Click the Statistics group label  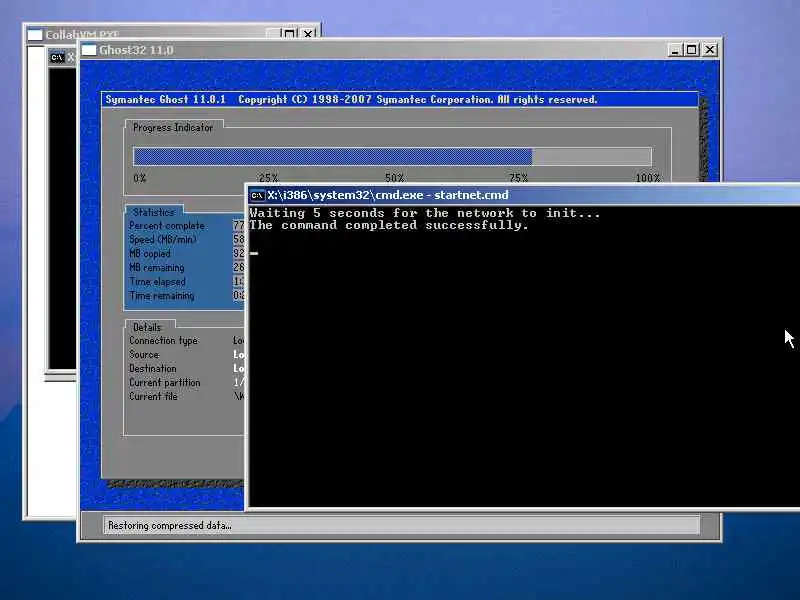[154, 212]
